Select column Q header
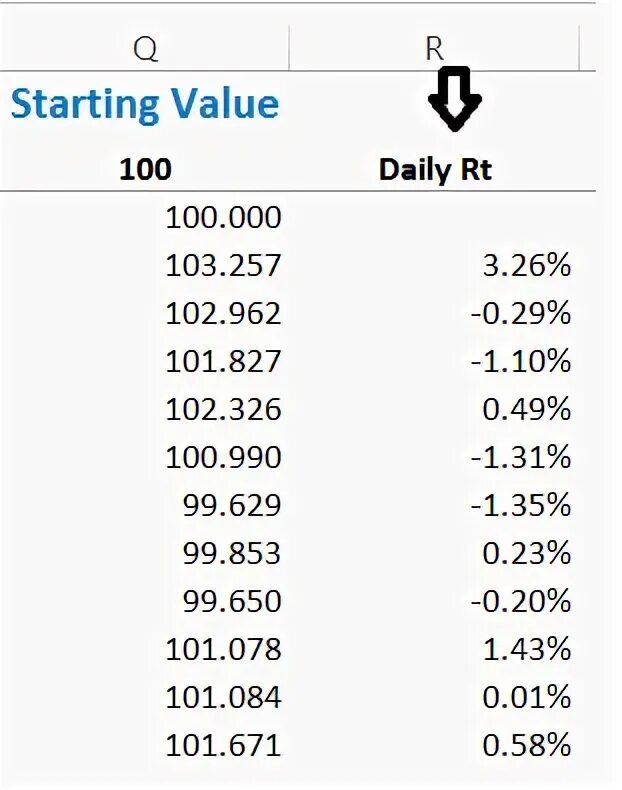 click(145, 49)
